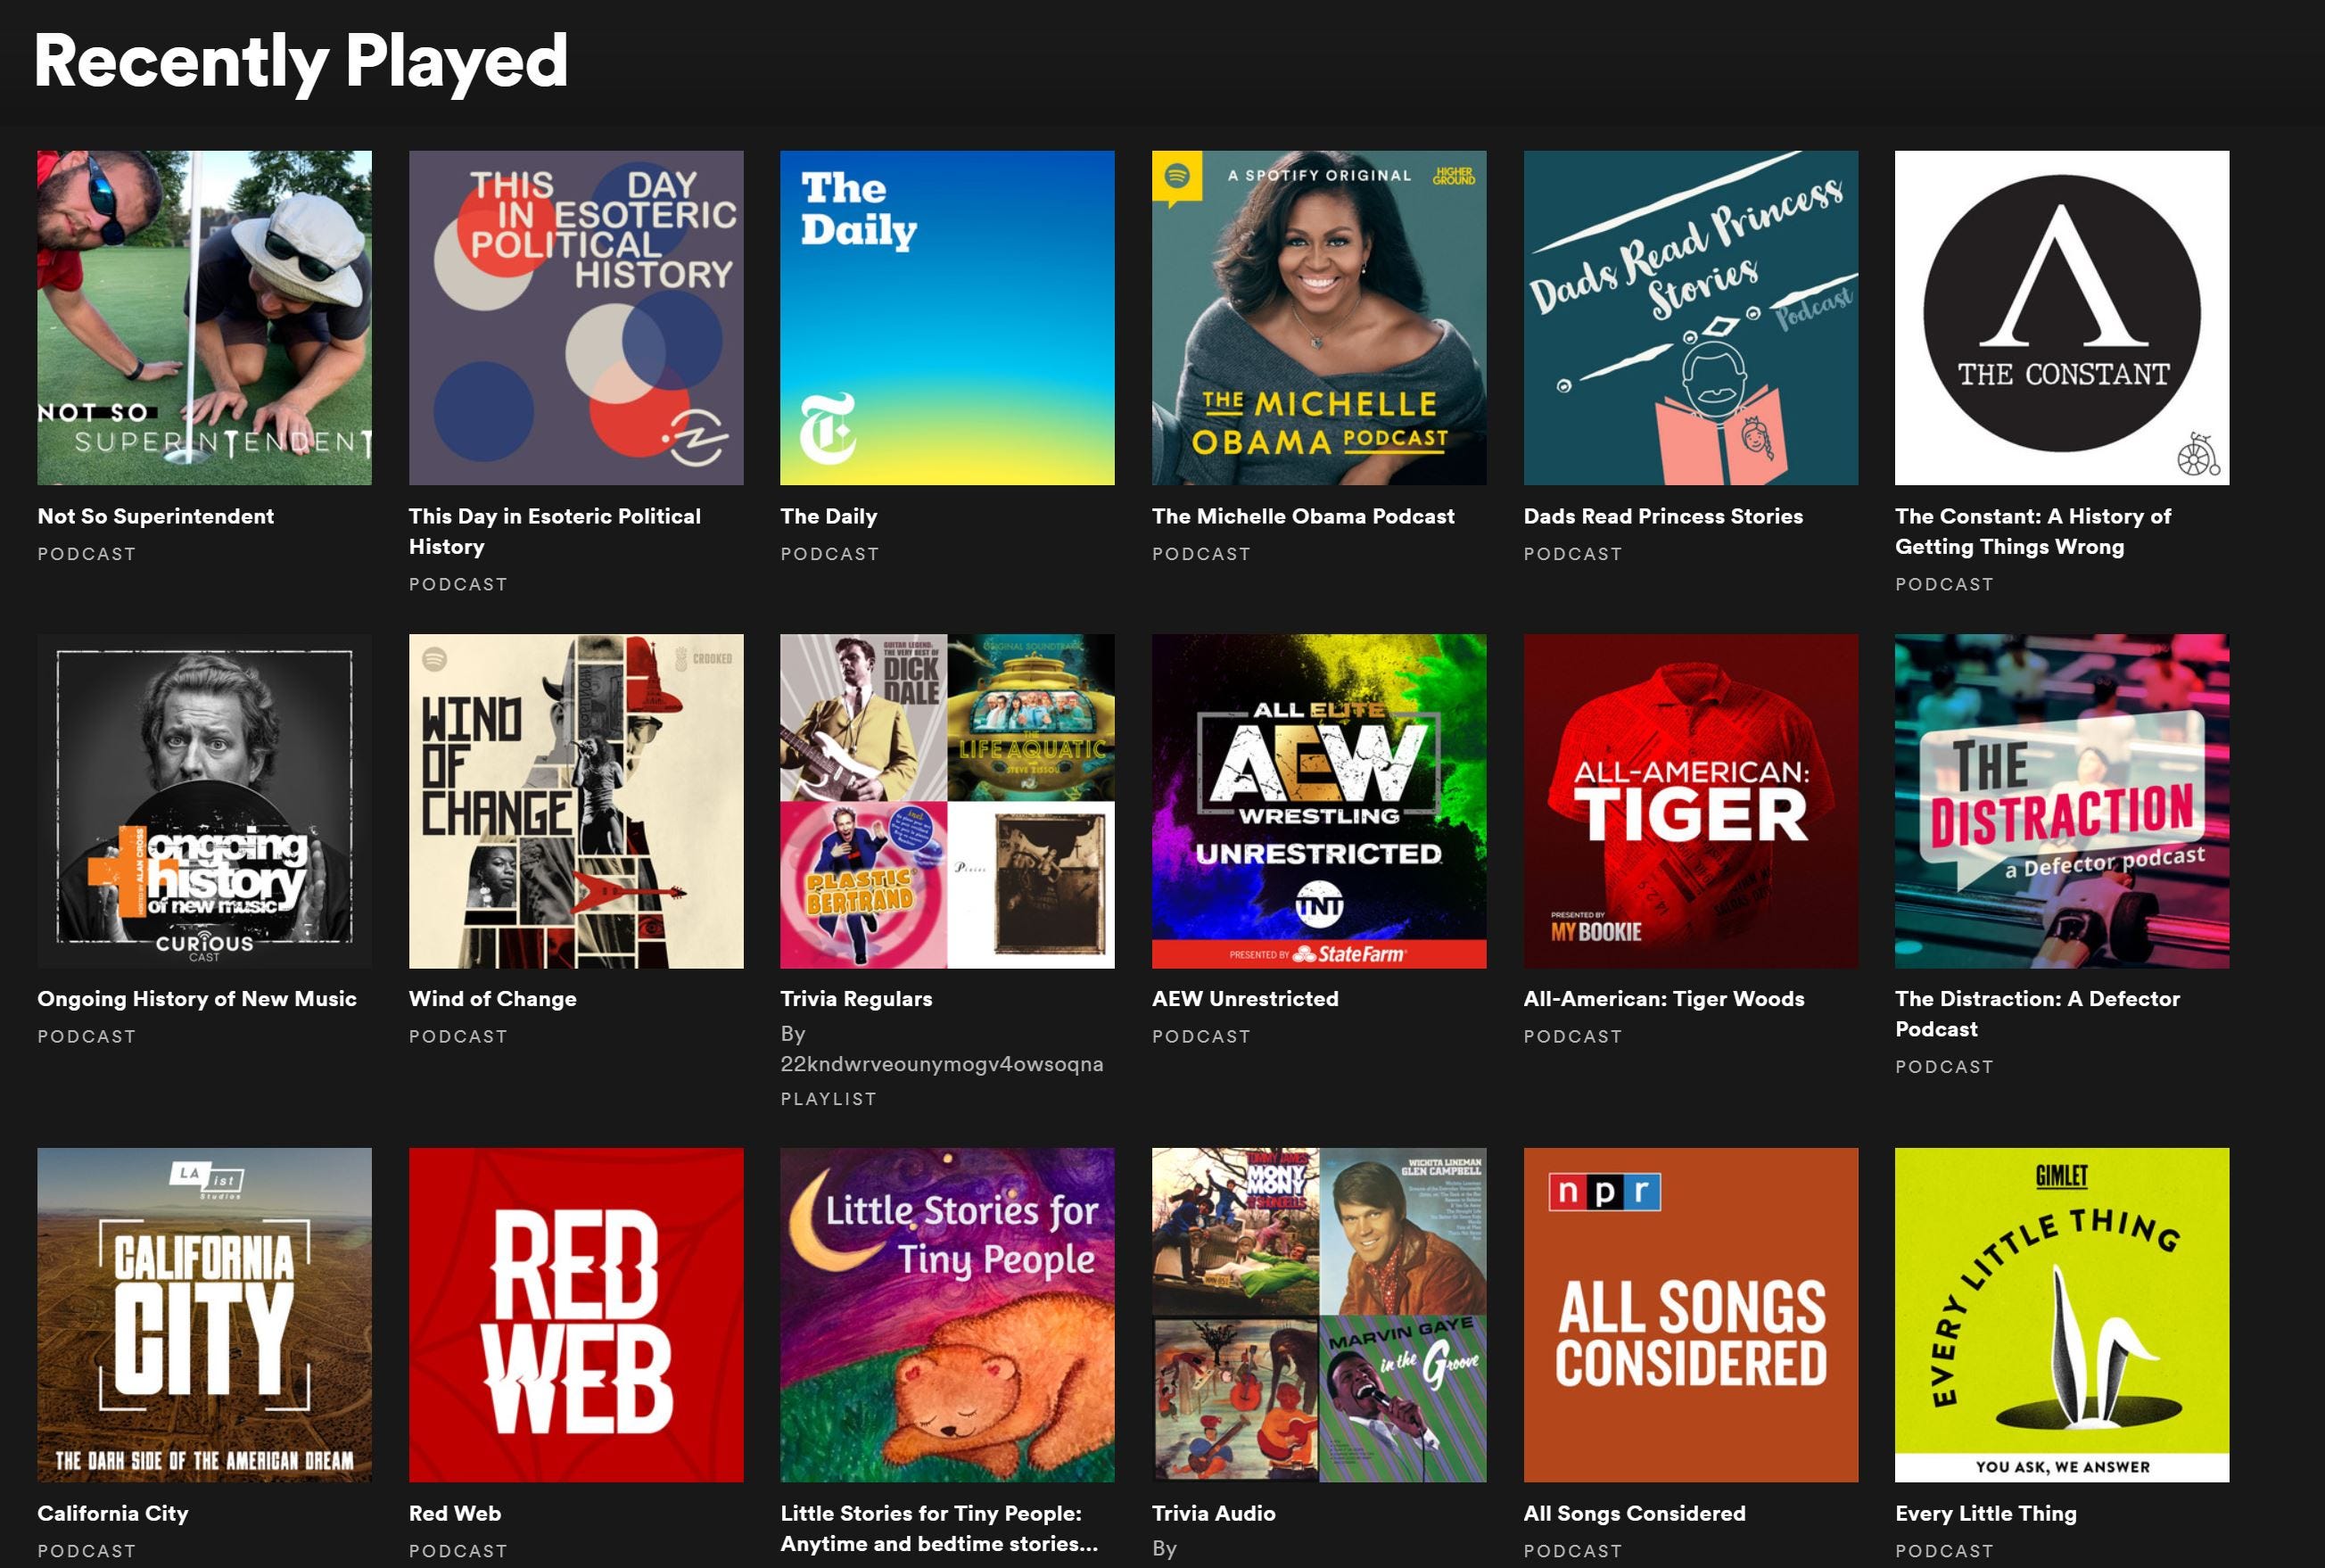Click The Distraction: A Defector Podcast title
The image size is (2325, 1568).
click(2037, 1014)
